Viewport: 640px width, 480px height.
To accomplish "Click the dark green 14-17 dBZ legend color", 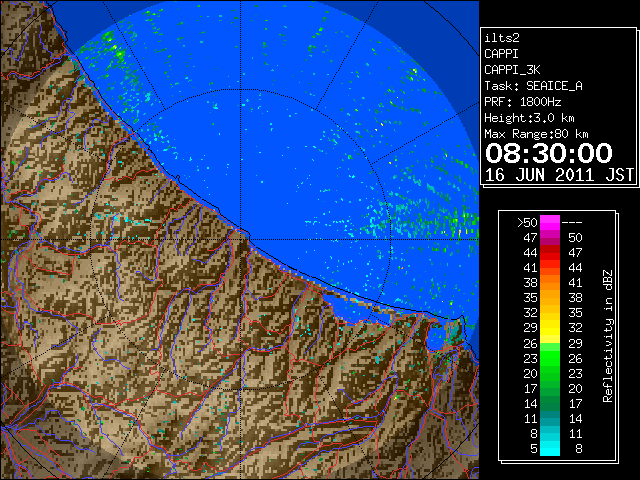I will 550,403.
